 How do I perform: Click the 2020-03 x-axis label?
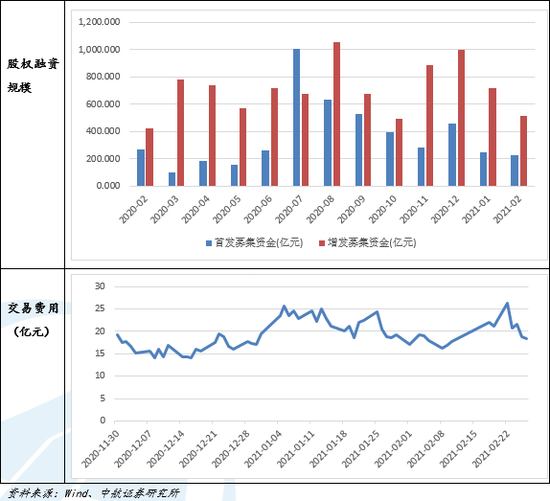165,209
